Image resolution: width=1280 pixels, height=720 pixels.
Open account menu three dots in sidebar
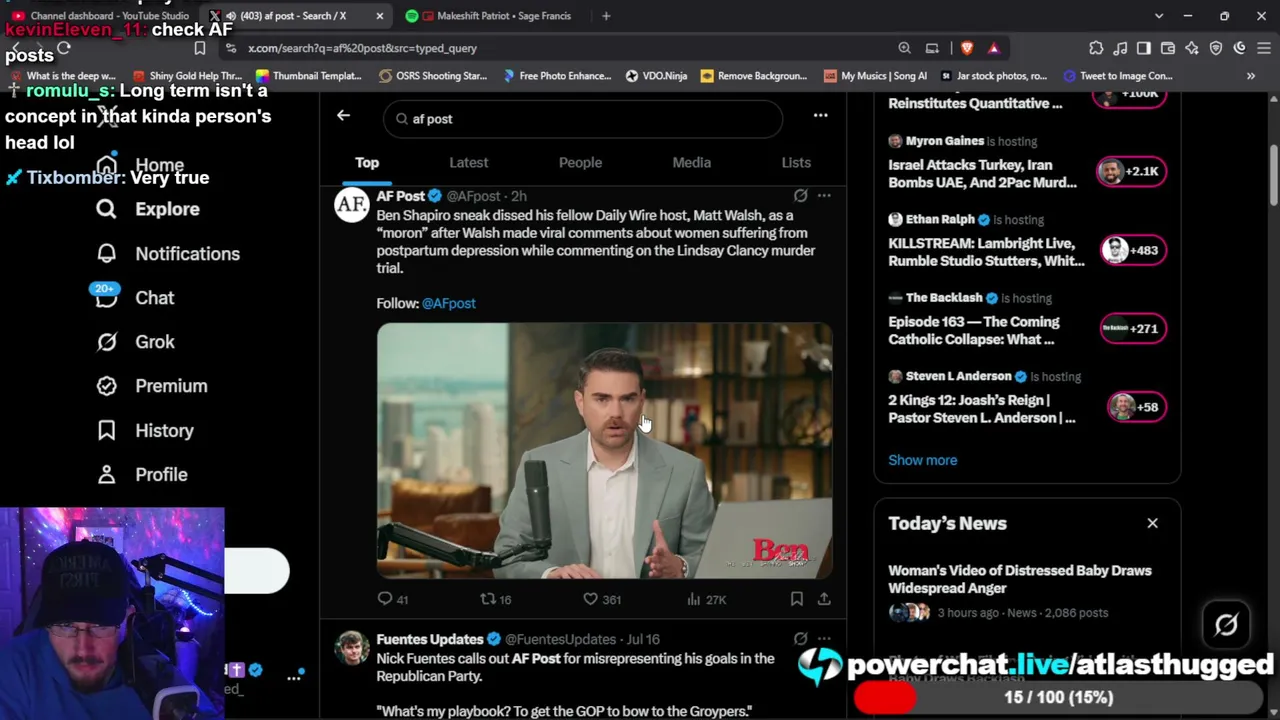(x=294, y=677)
